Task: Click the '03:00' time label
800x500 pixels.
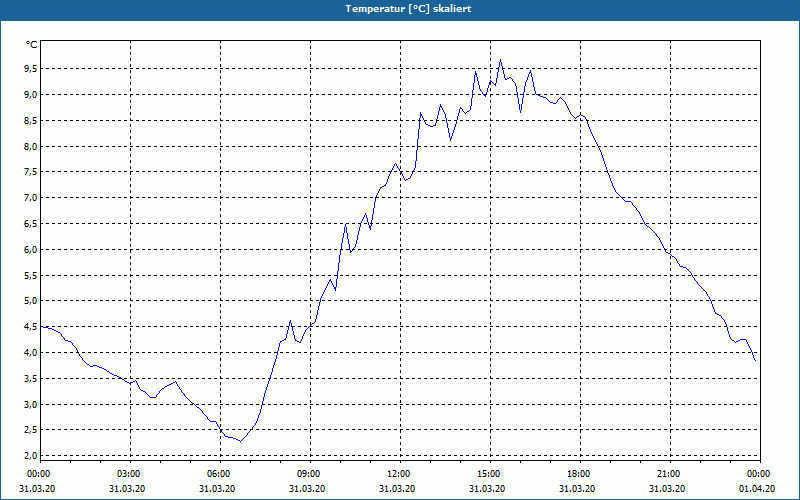Action: tap(129, 474)
